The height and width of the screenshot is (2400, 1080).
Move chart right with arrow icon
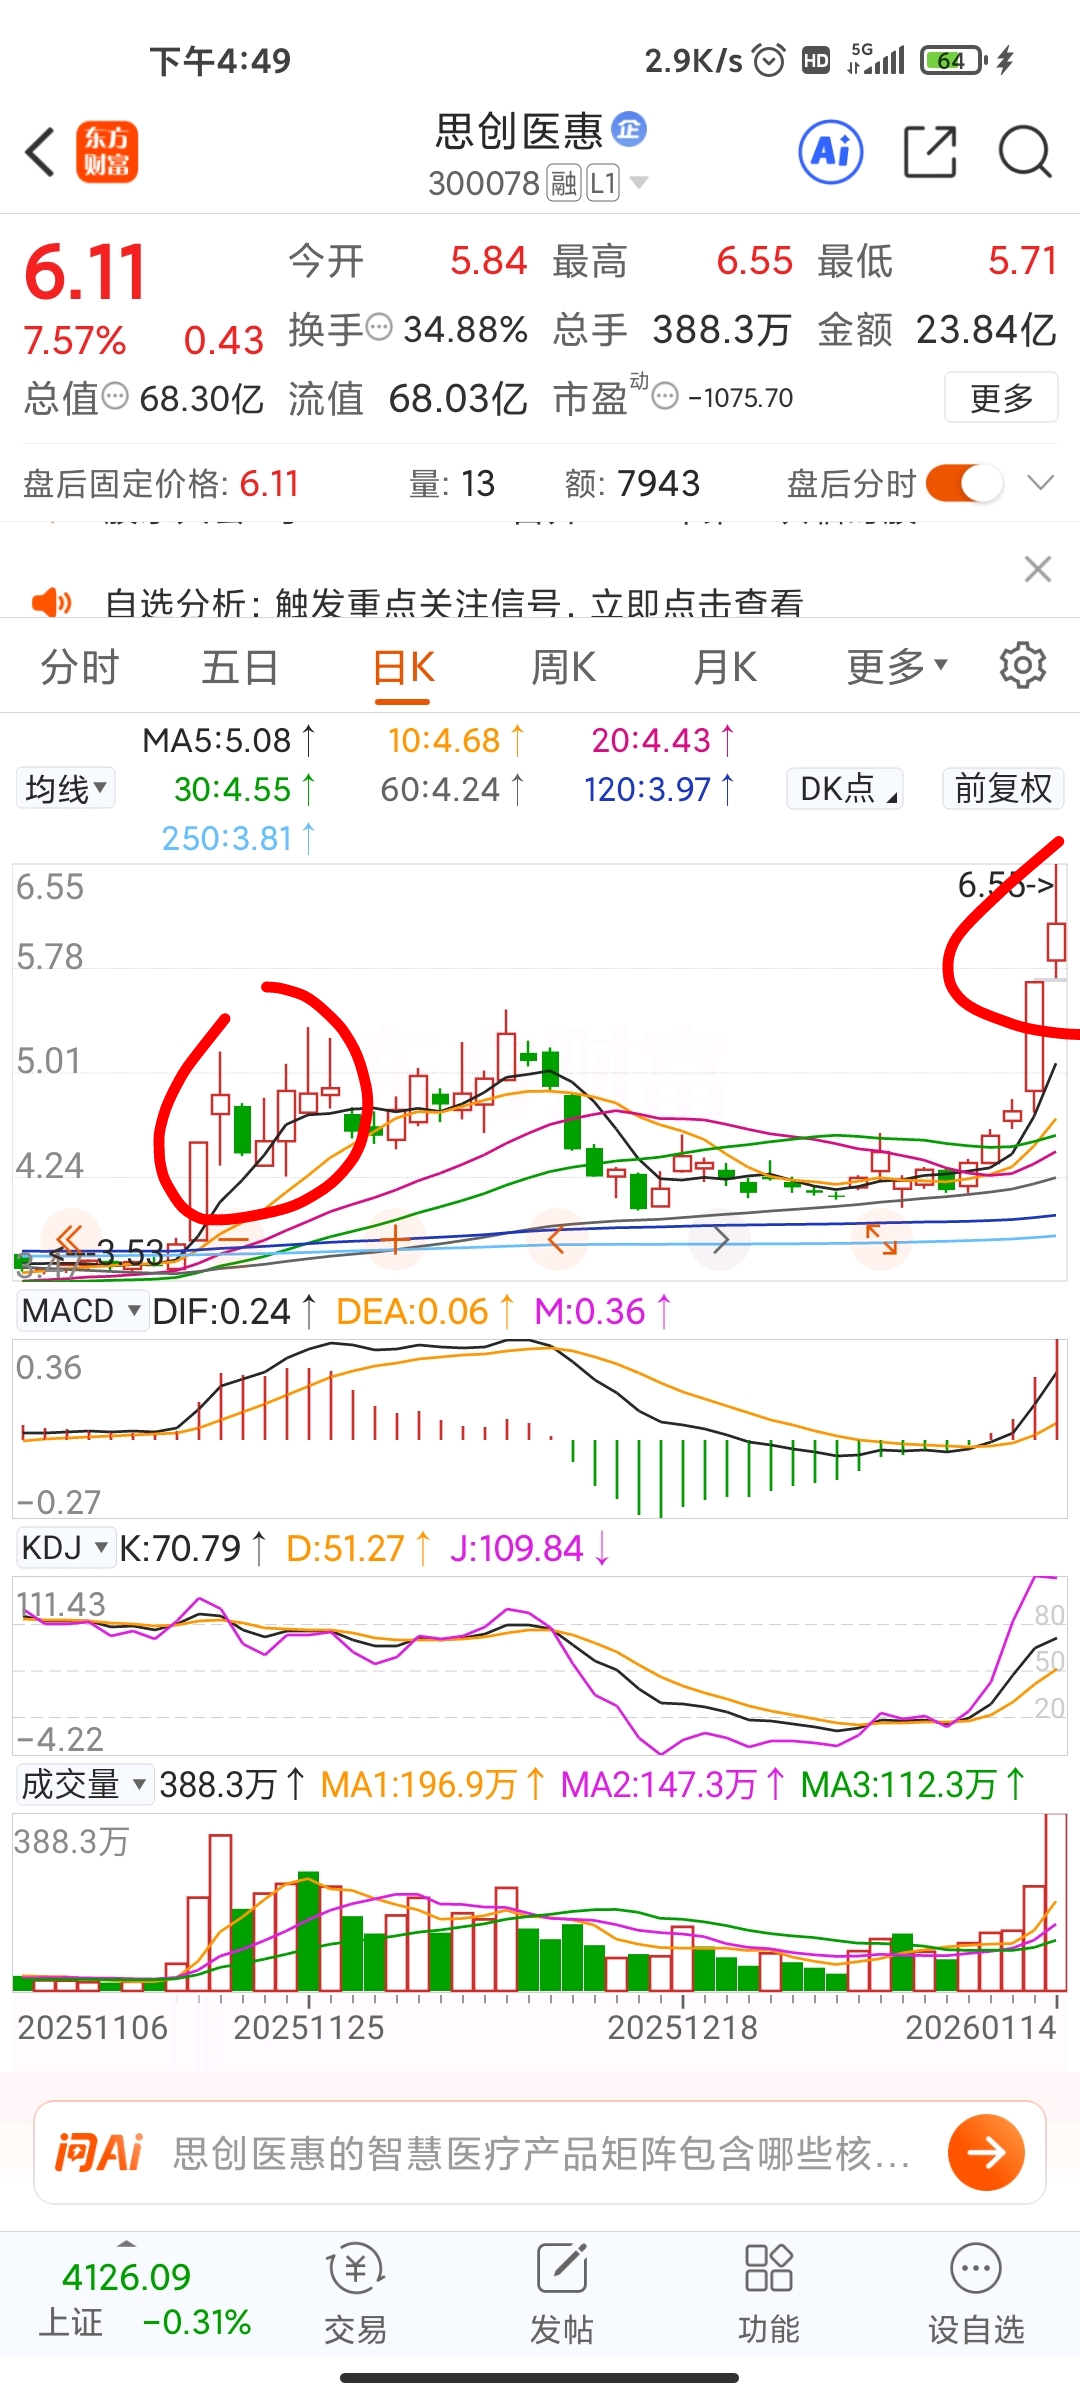[x=720, y=1241]
